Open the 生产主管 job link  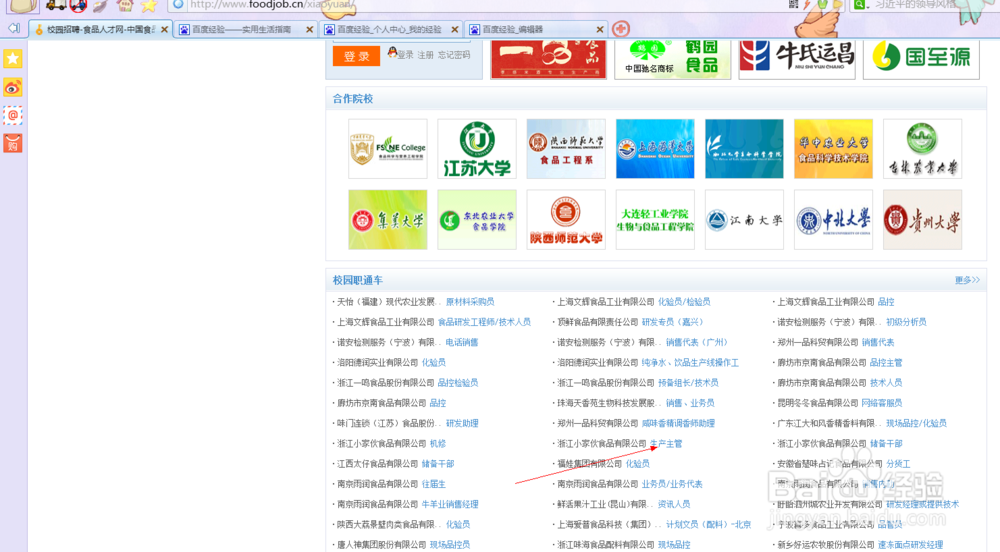666,443
